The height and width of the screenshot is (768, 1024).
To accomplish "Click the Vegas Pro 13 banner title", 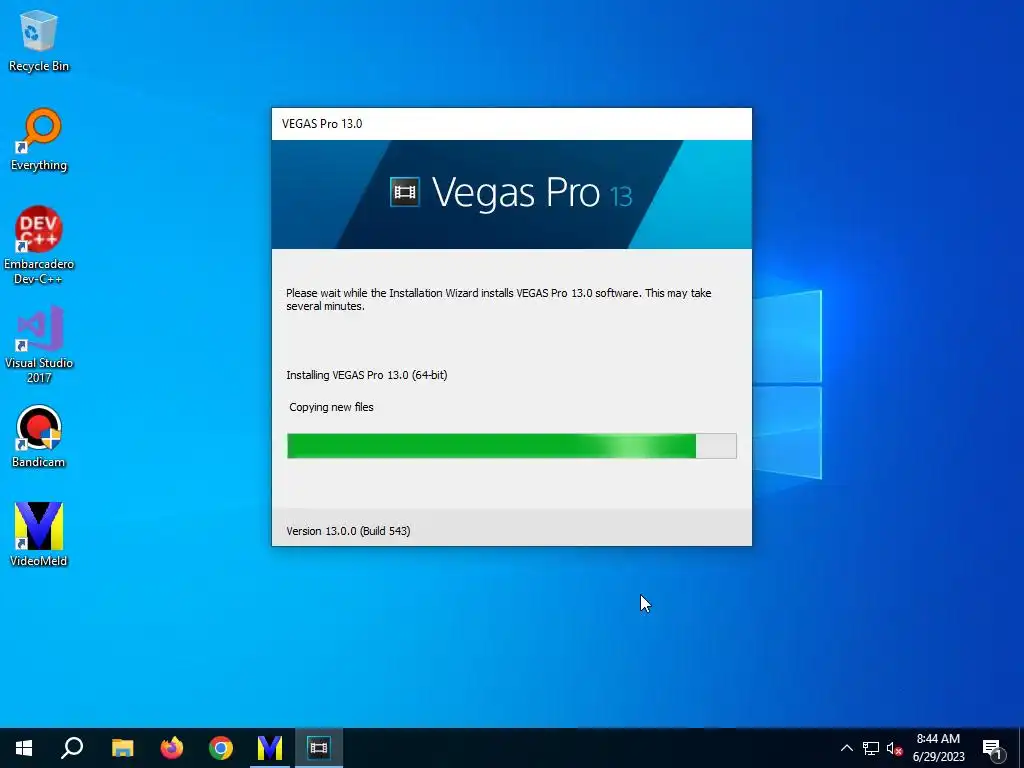I will pos(532,193).
